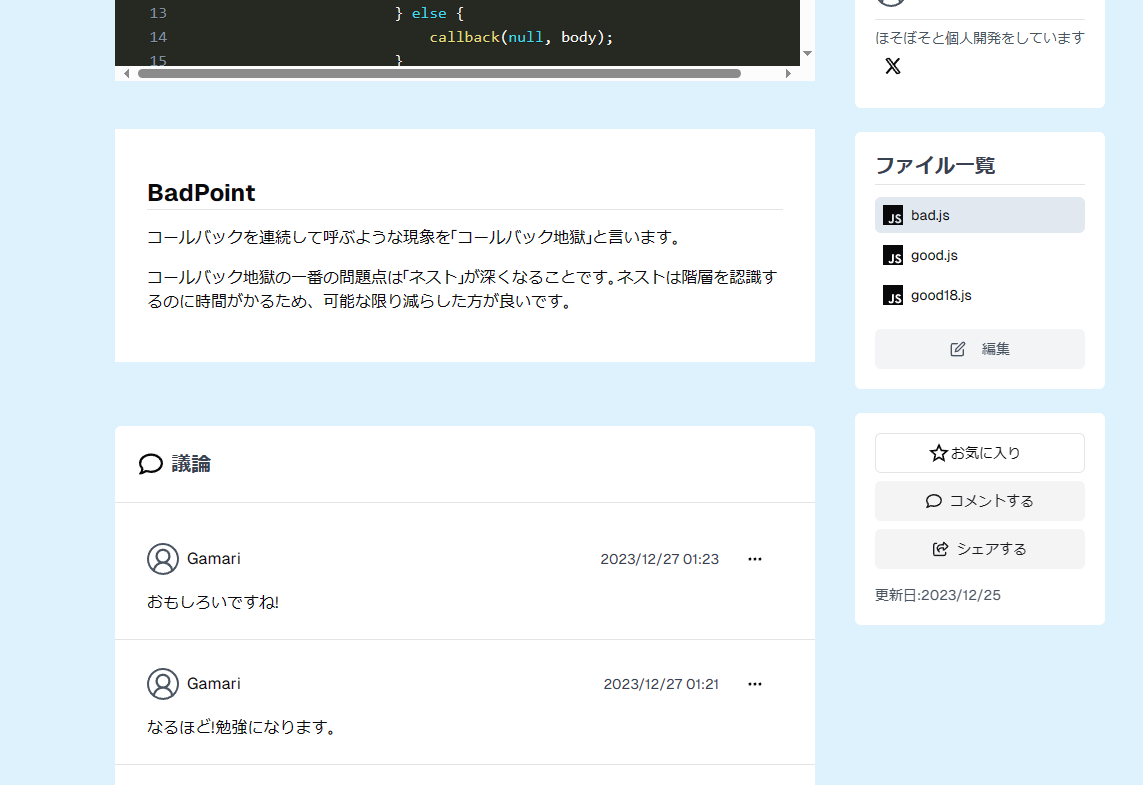Click the bio text ほそぼそと個人開発をしています
The image size is (1143, 785).
980,38
